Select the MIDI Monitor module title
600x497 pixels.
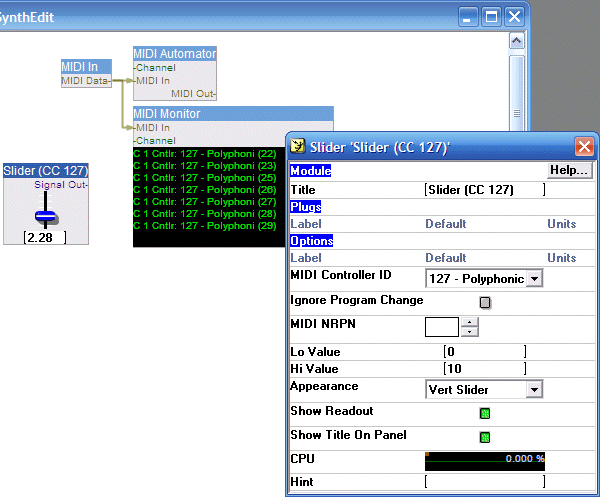pyautogui.click(x=233, y=114)
